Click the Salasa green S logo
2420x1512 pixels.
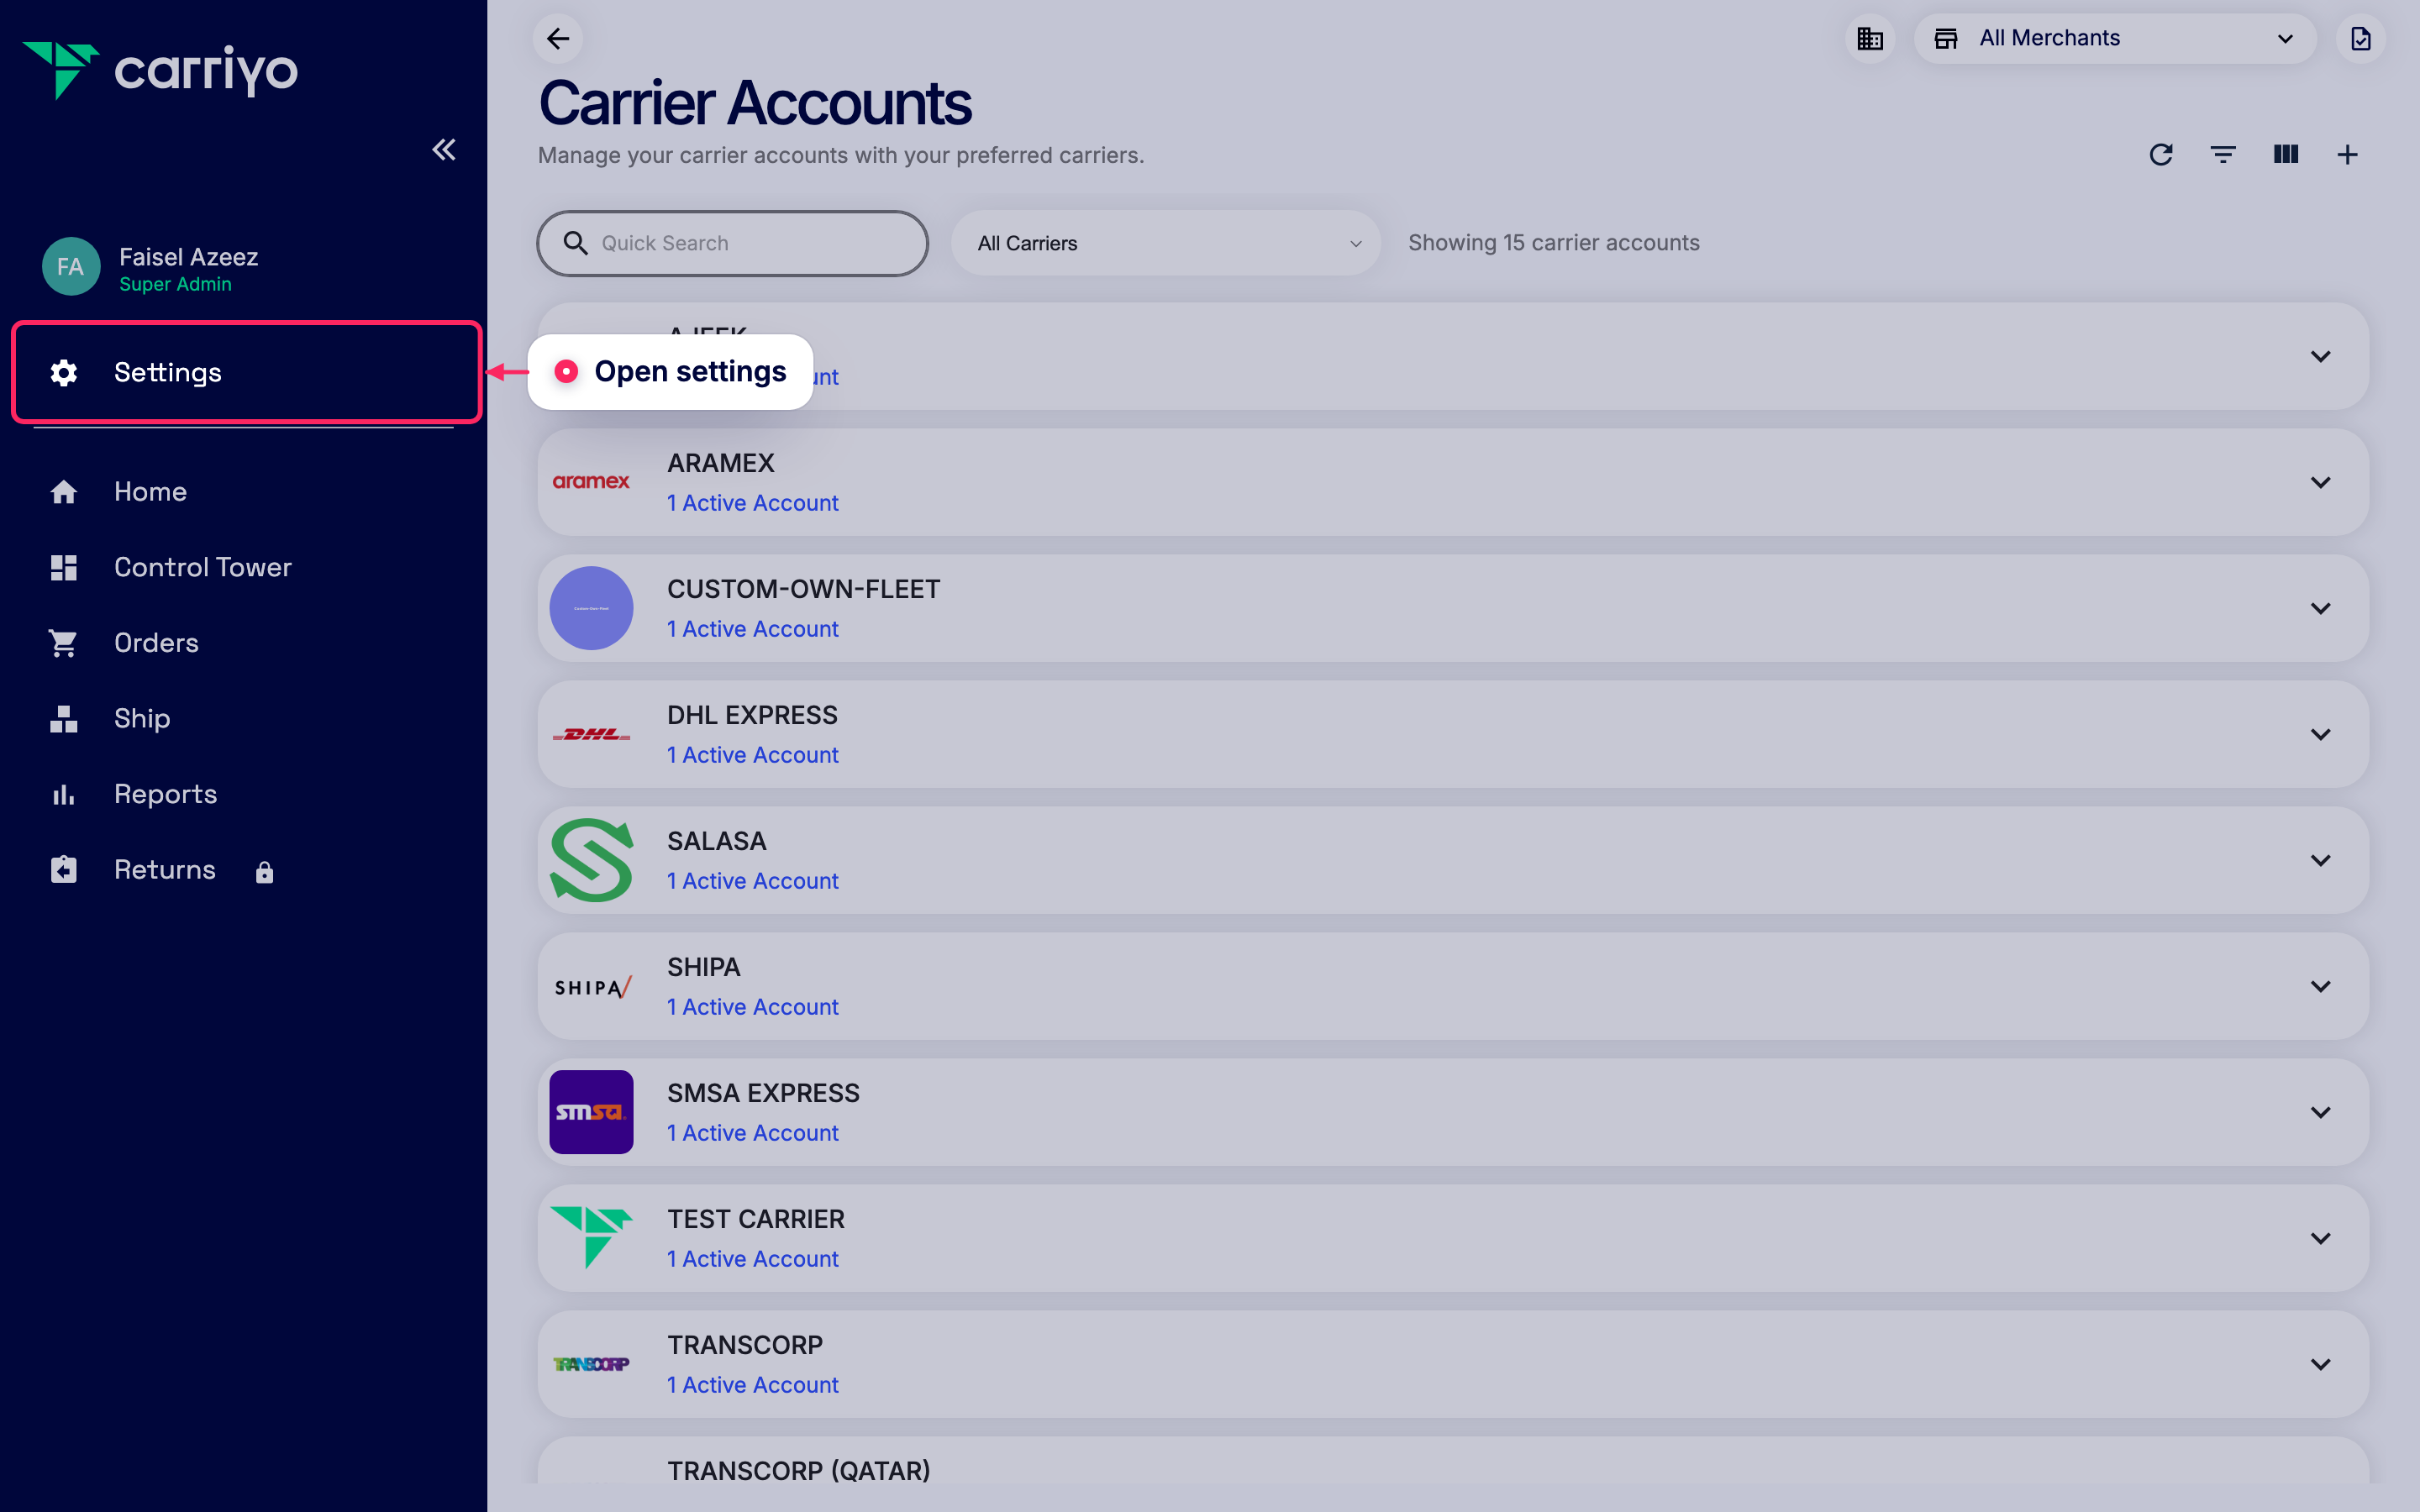pyautogui.click(x=591, y=860)
